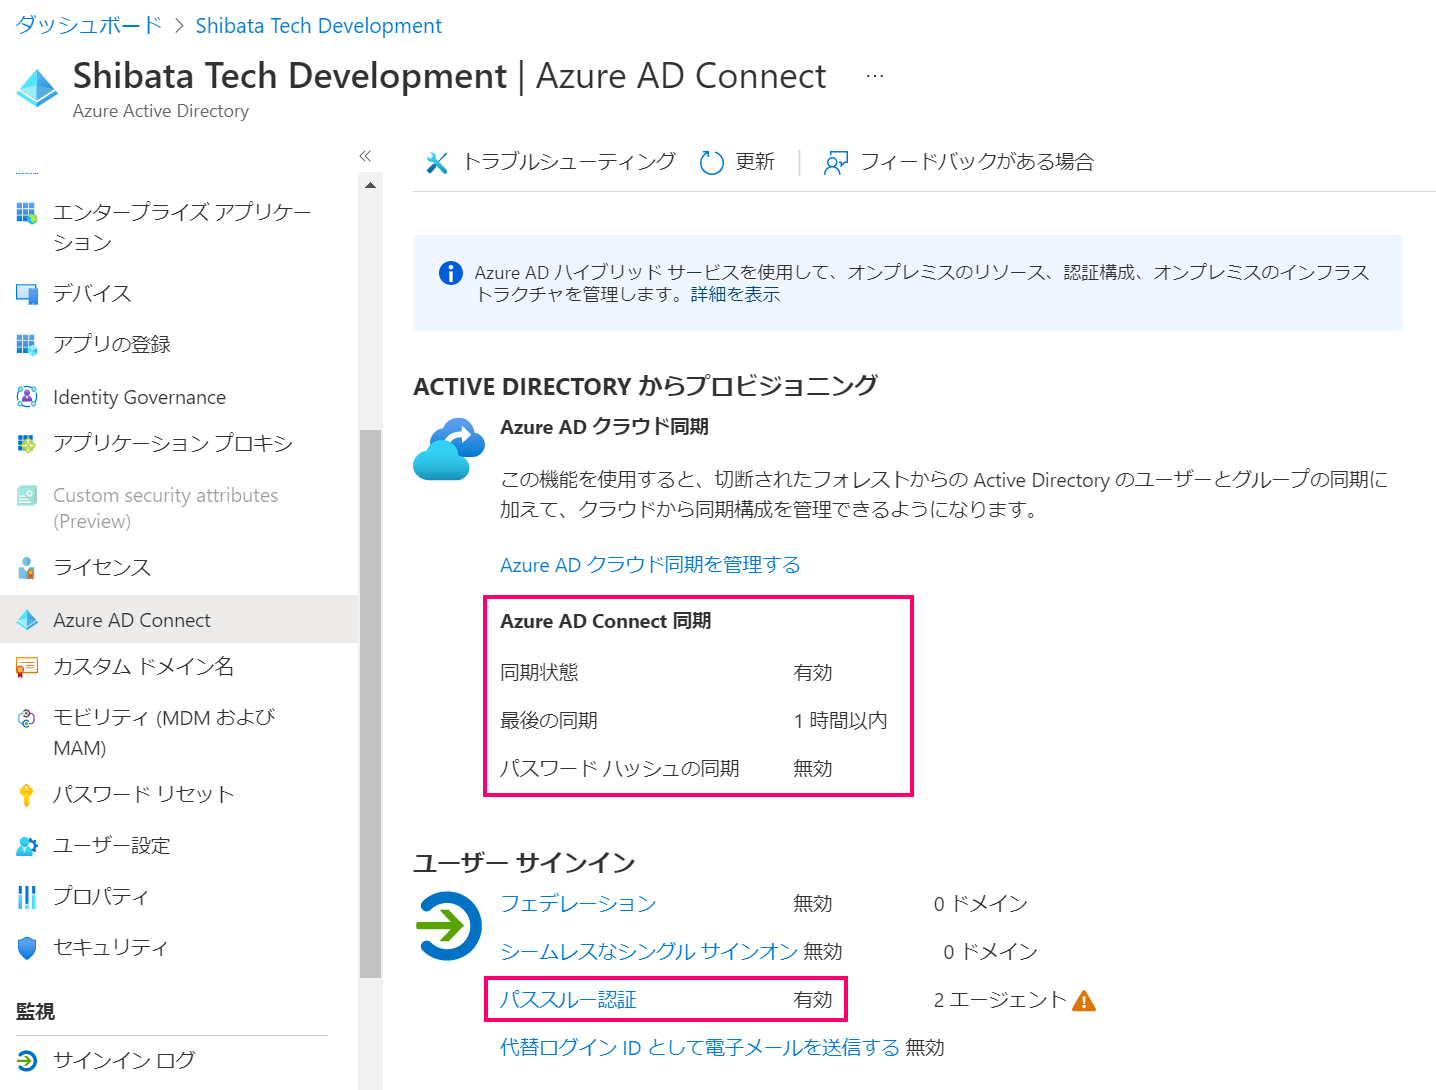
Task: Click the 0 ドメイン value beside フェデレーション
Action: (x=980, y=904)
